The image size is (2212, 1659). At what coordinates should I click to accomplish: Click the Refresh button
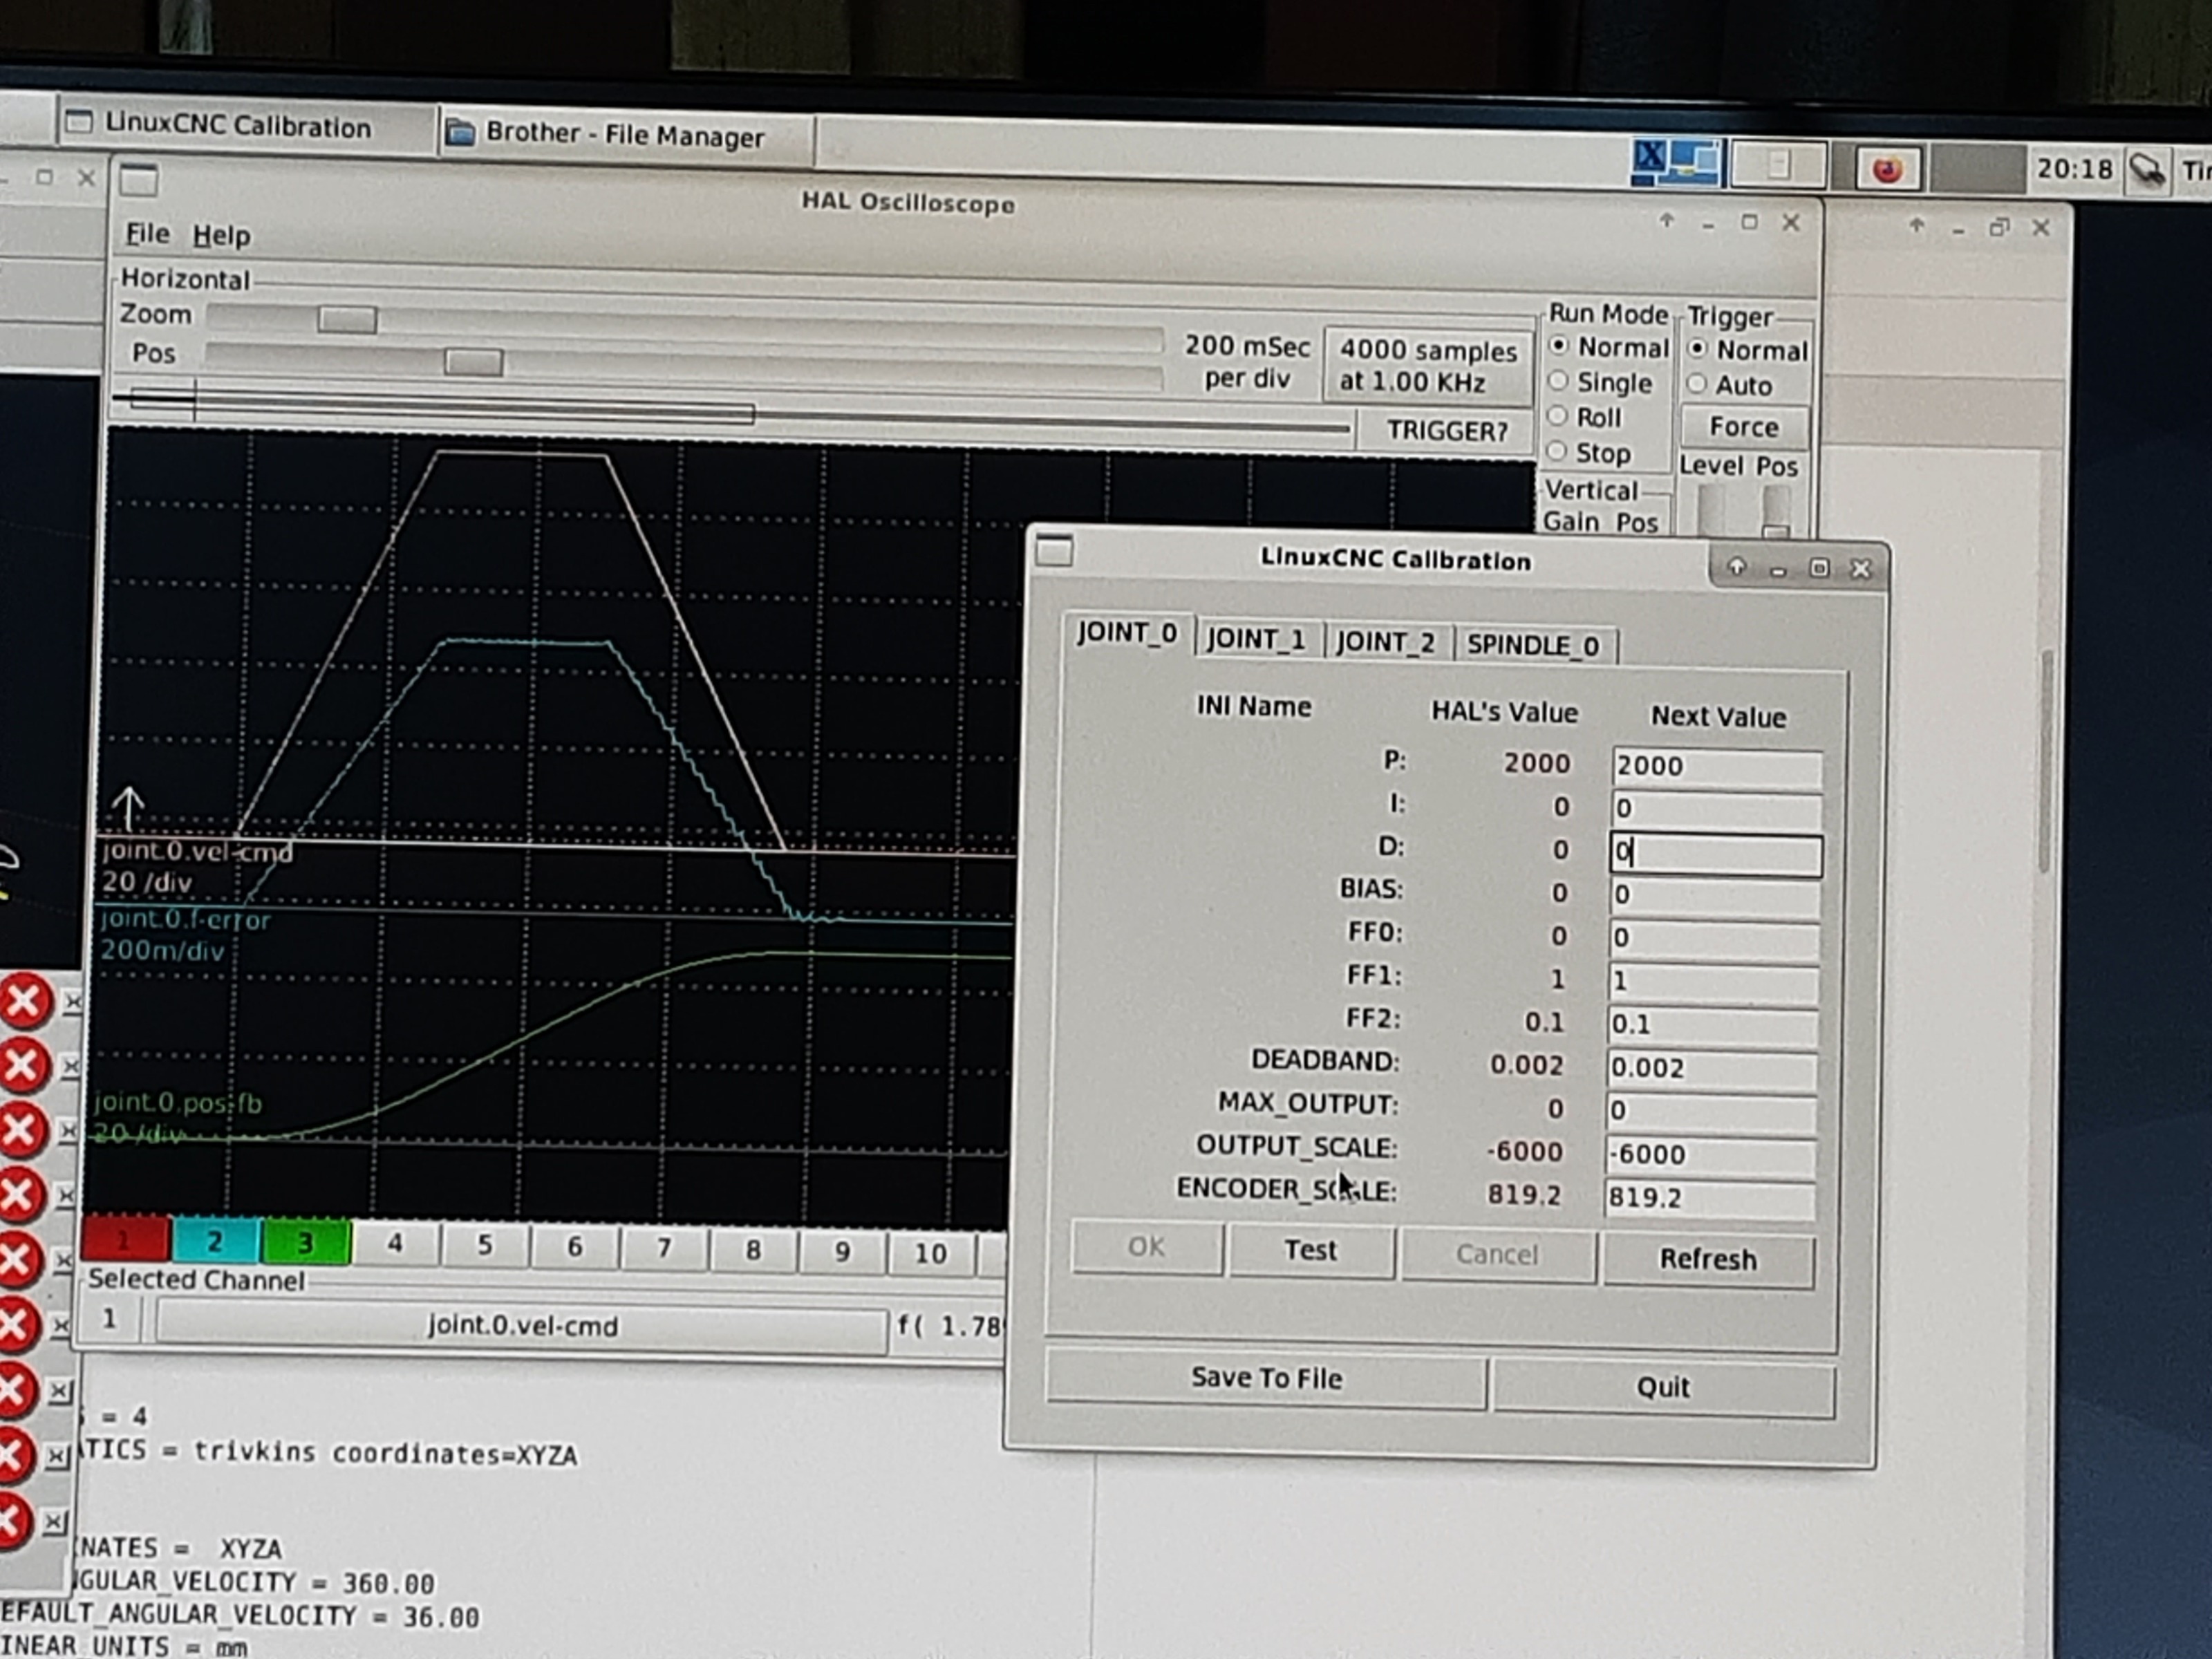click(1708, 1260)
